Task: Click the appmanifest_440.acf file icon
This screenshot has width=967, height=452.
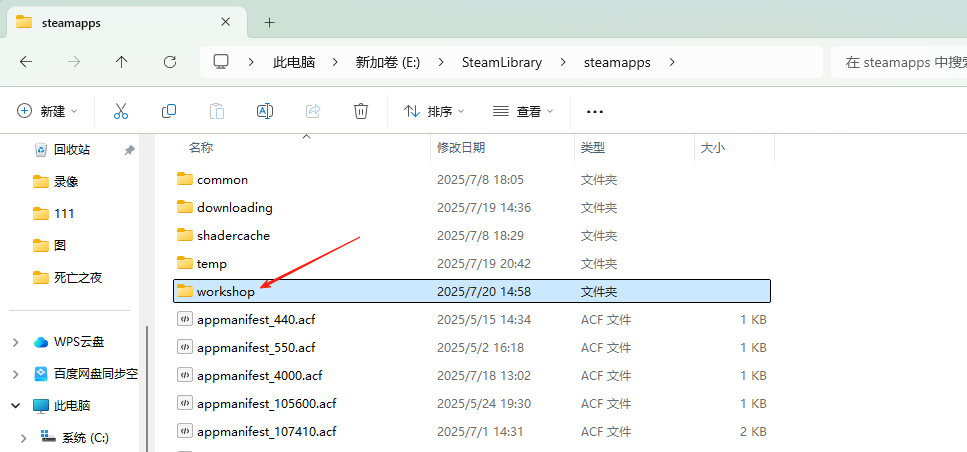Action: 185,319
